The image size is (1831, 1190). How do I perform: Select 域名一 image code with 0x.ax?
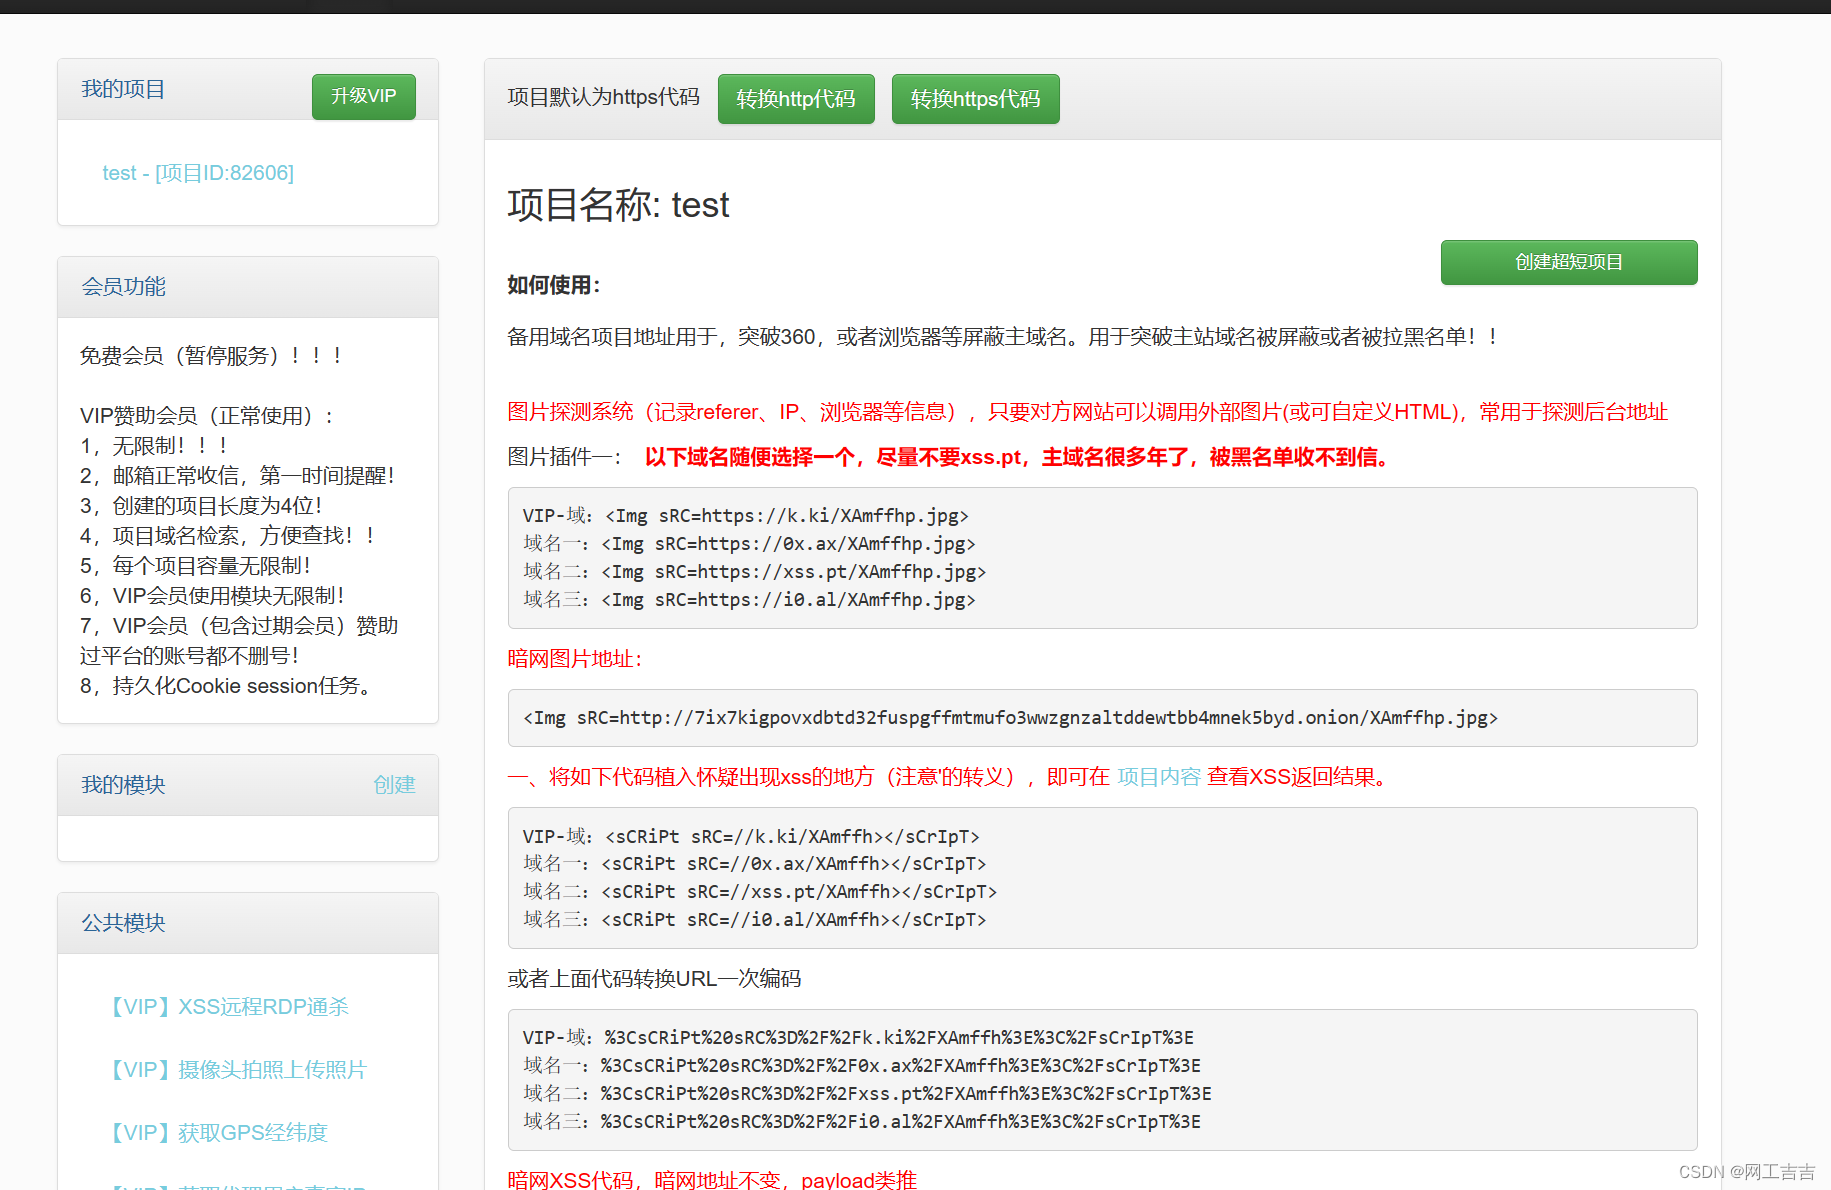(749, 544)
